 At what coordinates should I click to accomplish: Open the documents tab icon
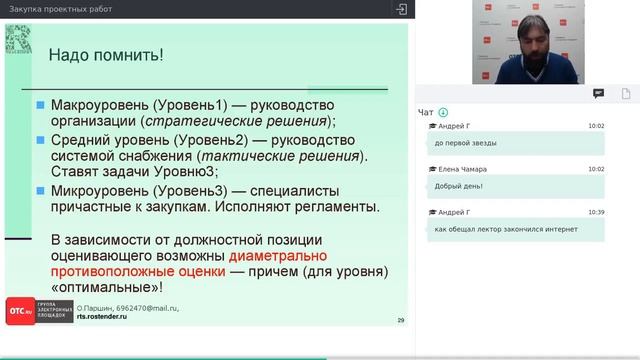coord(626,93)
